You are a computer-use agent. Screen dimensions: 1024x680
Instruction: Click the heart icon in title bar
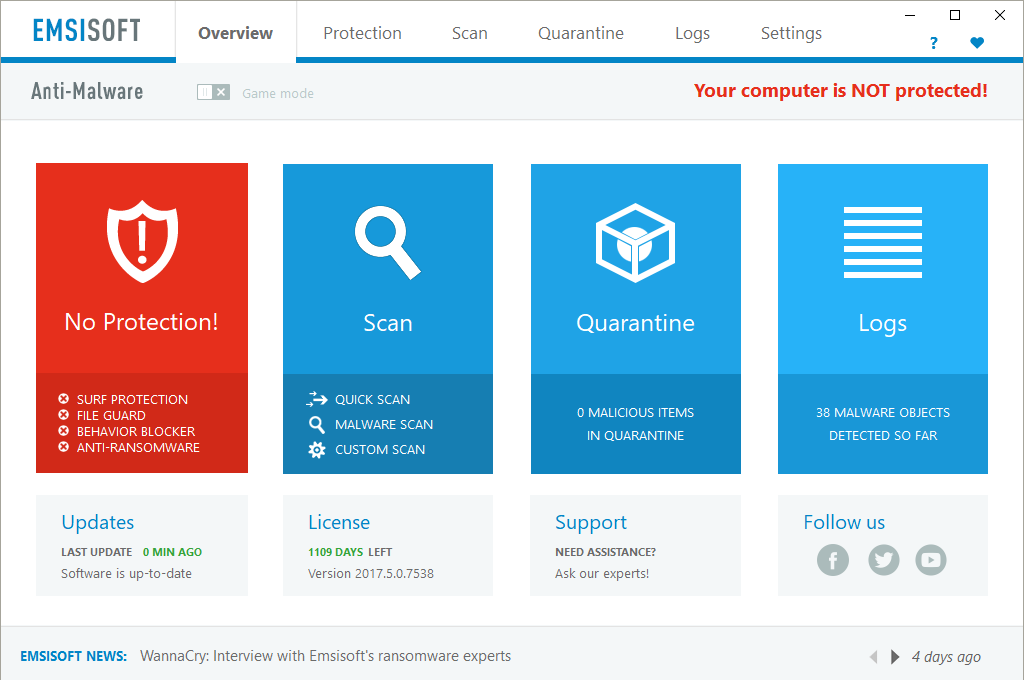[977, 43]
